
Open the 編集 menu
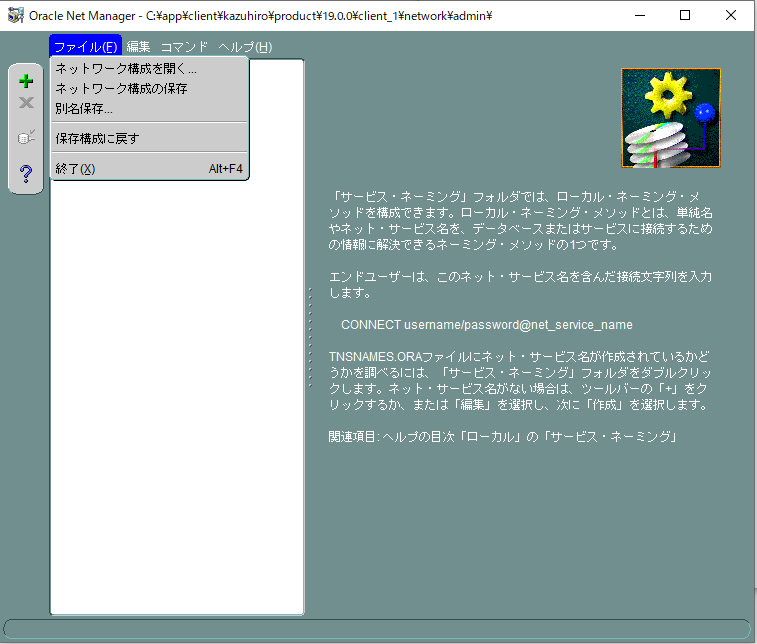coord(138,47)
